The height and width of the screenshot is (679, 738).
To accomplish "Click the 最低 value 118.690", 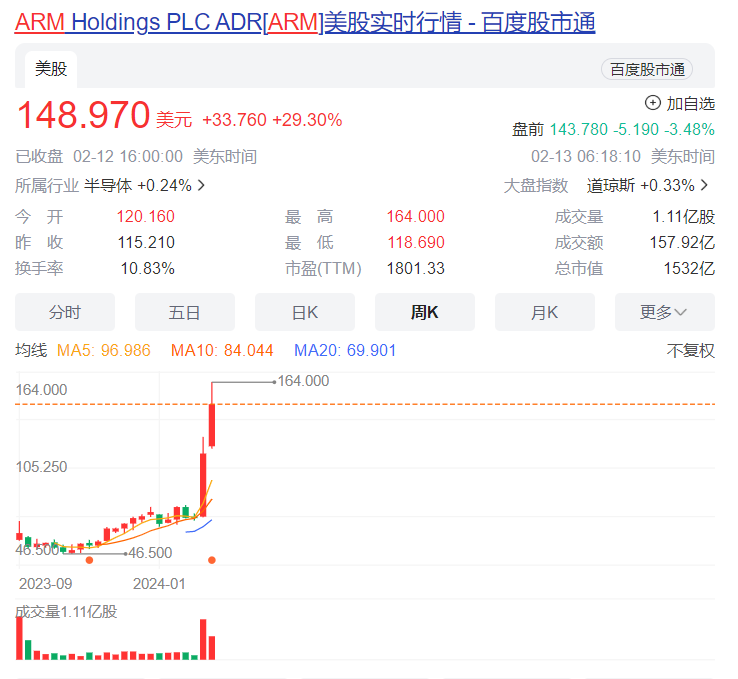I will click(x=416, y=242).
